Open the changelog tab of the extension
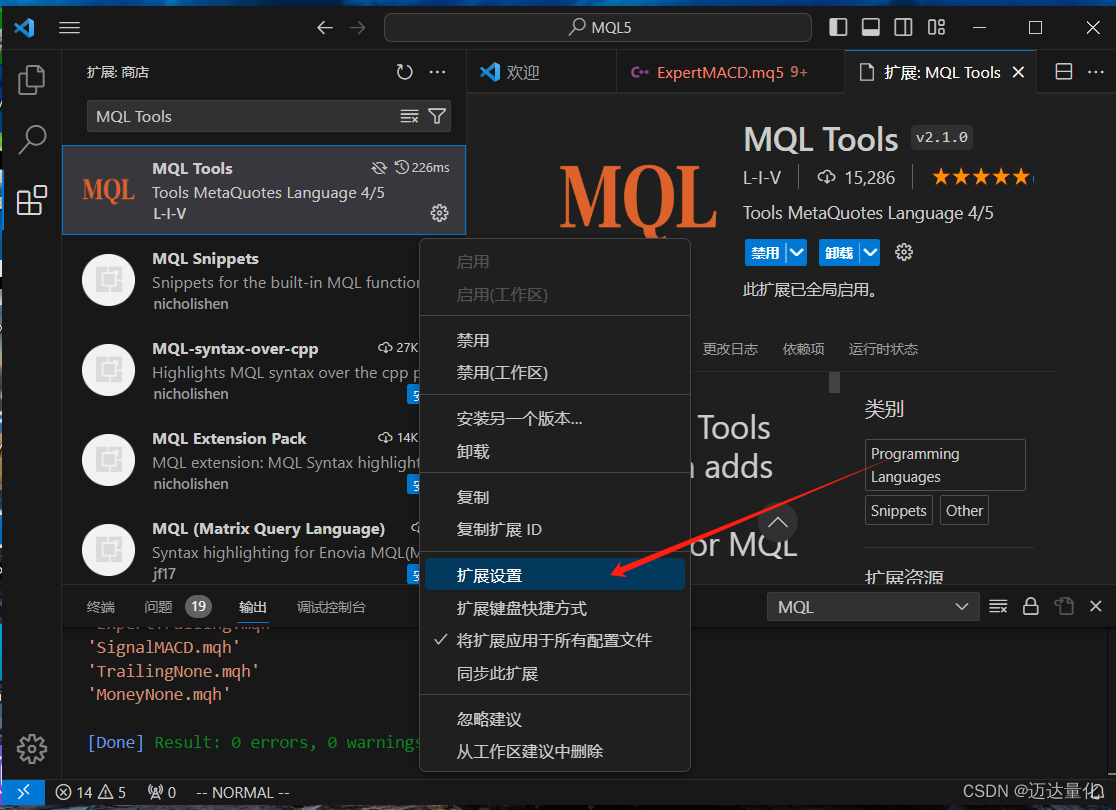 (730, 349)
